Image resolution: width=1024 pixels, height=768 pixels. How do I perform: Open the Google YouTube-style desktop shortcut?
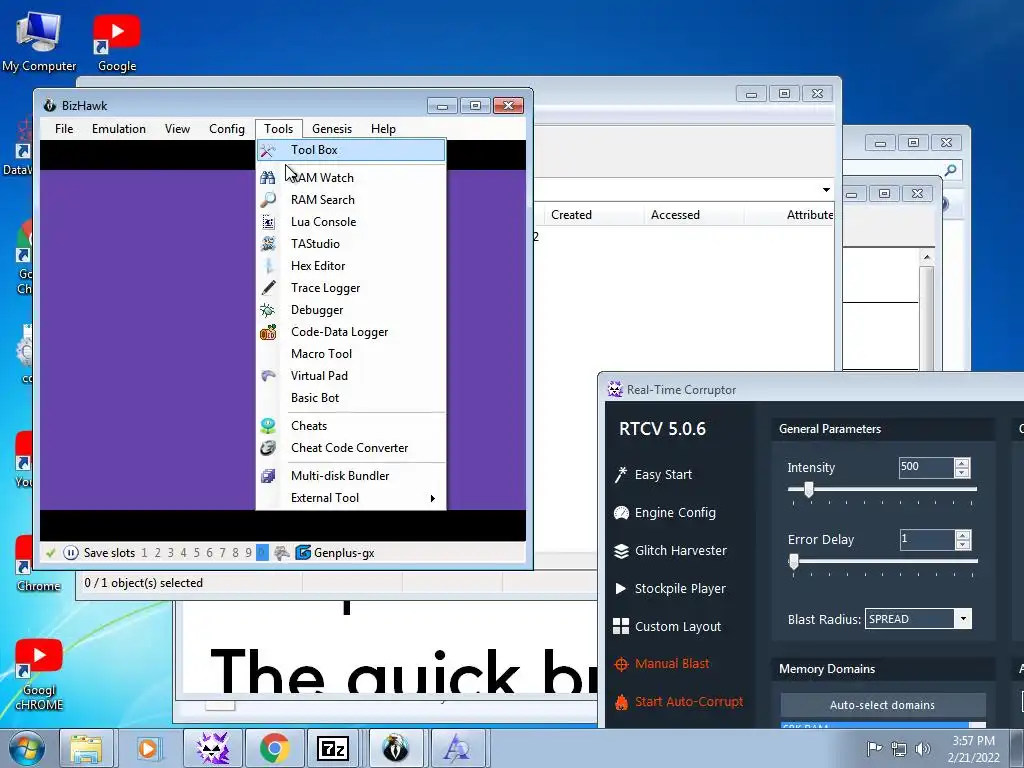(x=117, y=43)
